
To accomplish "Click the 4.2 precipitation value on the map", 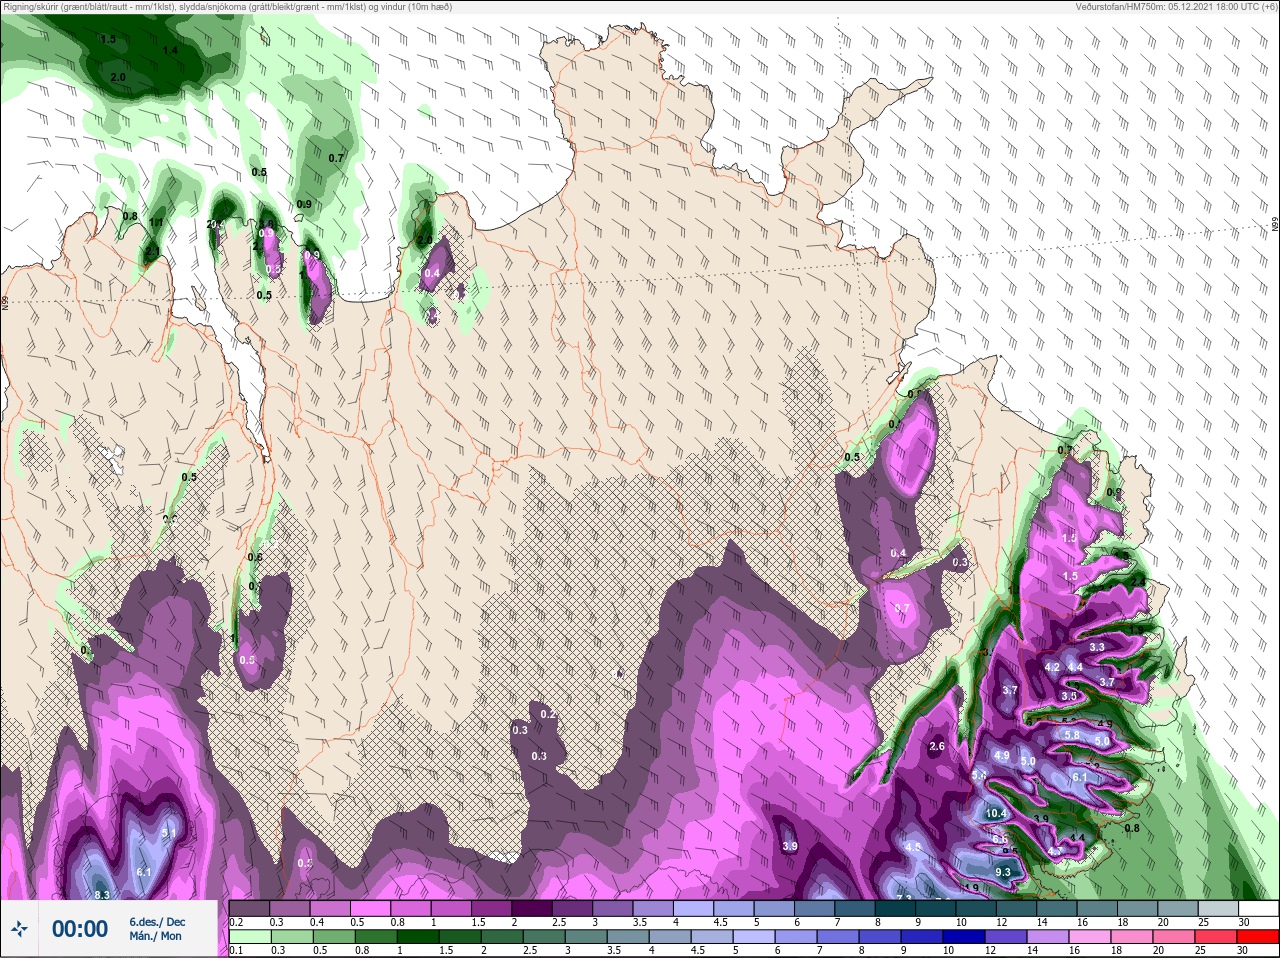I will (1052, 667).
